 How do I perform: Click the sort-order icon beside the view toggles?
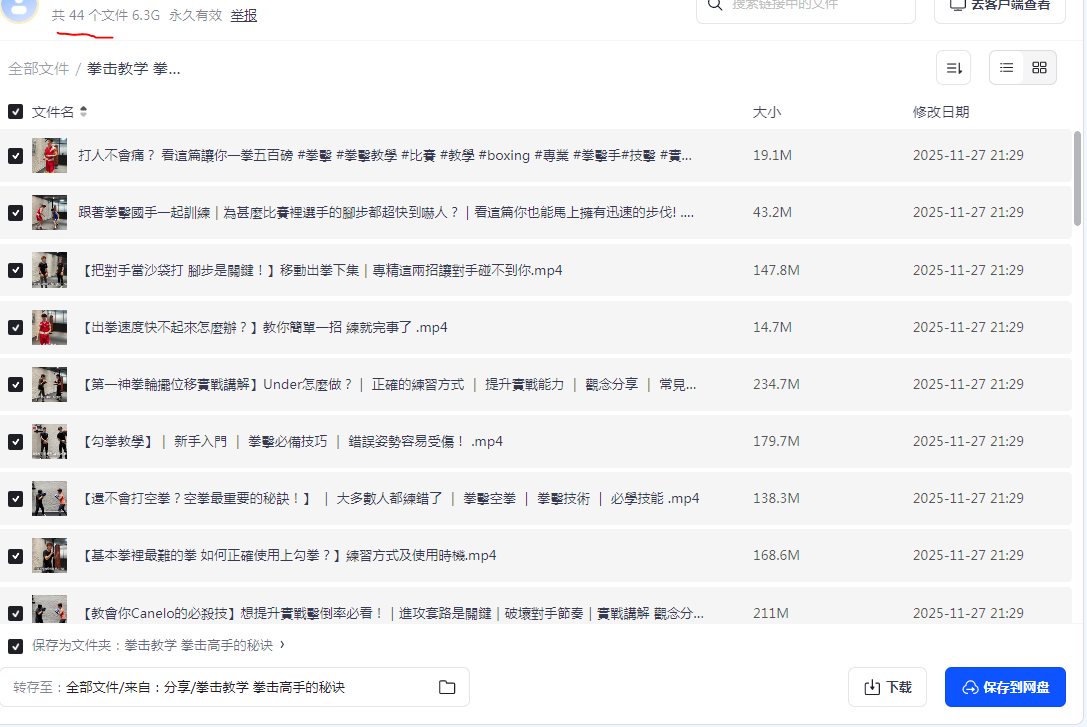(x=953, y=67)
